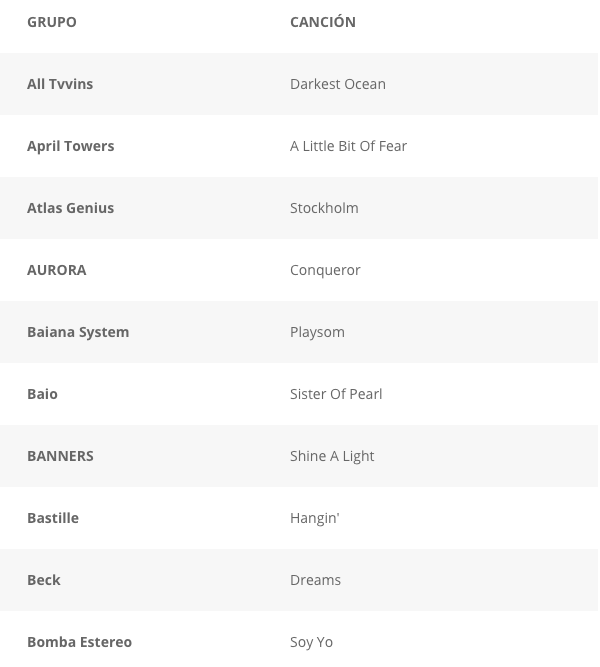The image size is (600, 667).
Task: Click the CANCIÓN column header
Action: (323, 22)
